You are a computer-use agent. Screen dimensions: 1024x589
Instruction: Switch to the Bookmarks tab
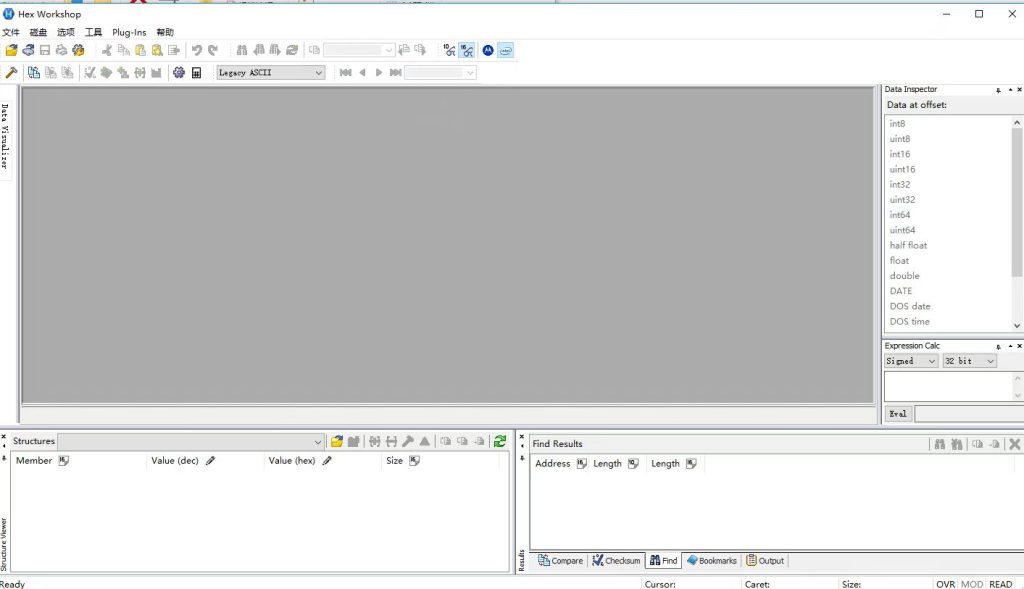(711, 561)
